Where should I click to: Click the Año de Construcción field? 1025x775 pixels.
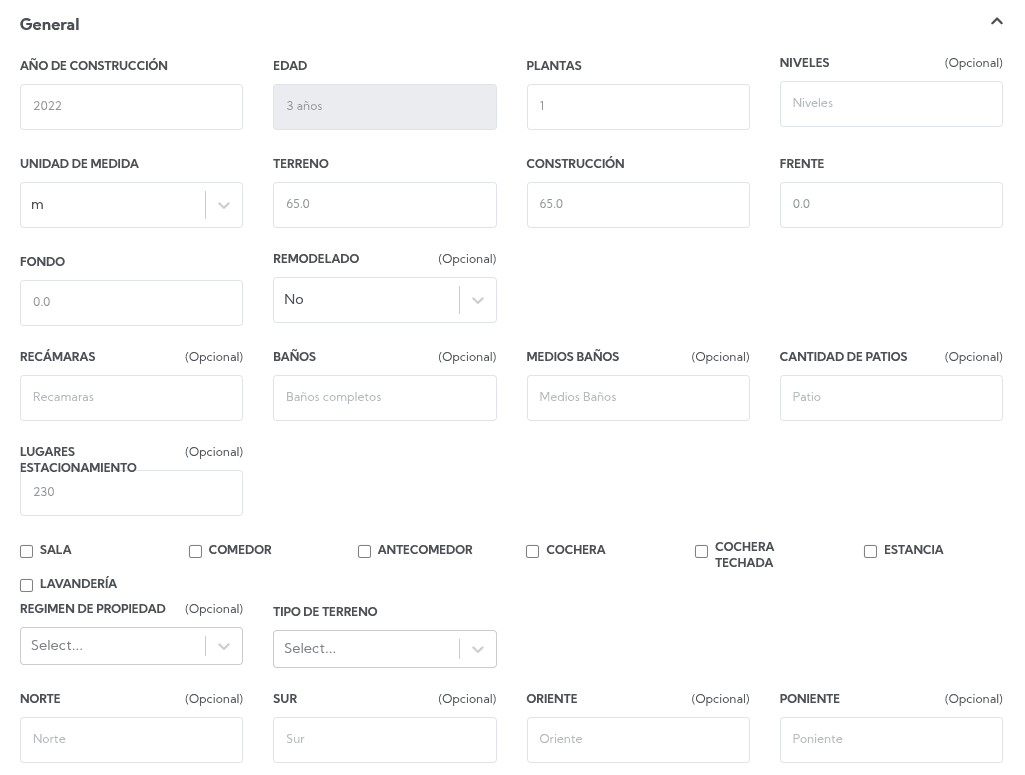pyautogui.click(x=131, y=107)
